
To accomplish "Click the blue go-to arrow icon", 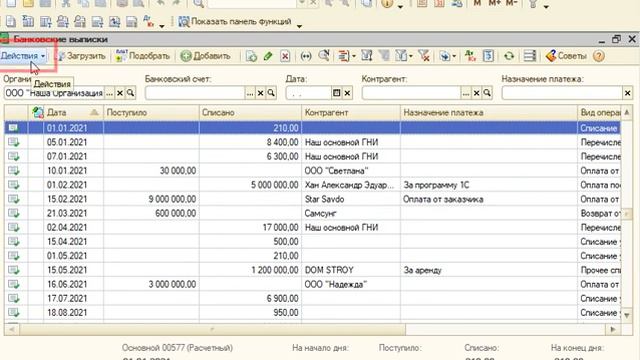I will (x=445, y=56).
